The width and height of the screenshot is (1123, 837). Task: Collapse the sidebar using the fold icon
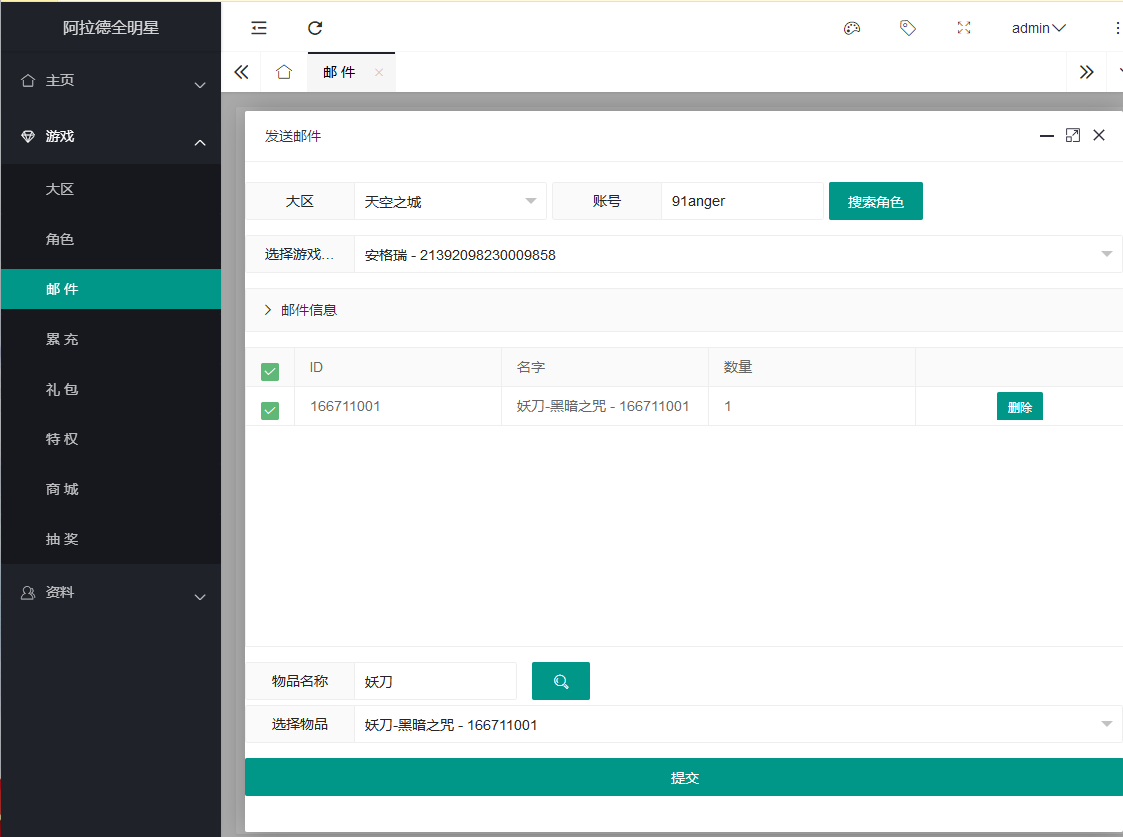point(259,27)
